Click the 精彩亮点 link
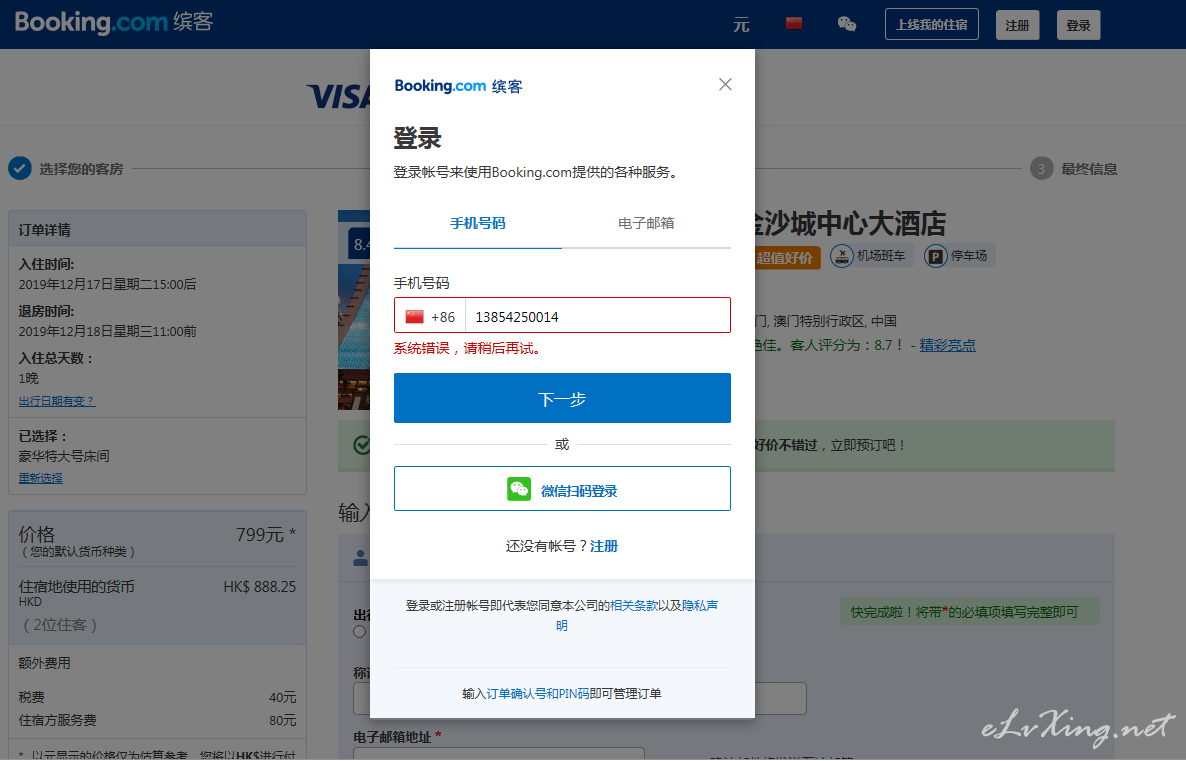1186x761 pixels. 947,346
